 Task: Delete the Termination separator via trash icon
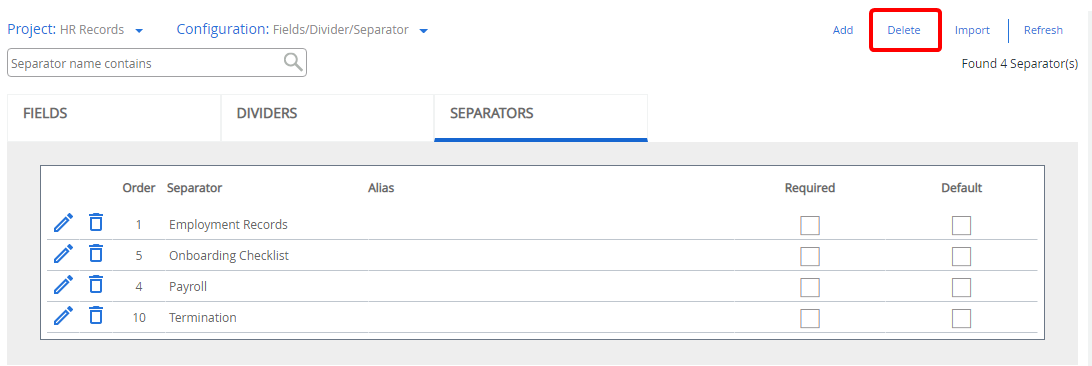tap(96, 315)
